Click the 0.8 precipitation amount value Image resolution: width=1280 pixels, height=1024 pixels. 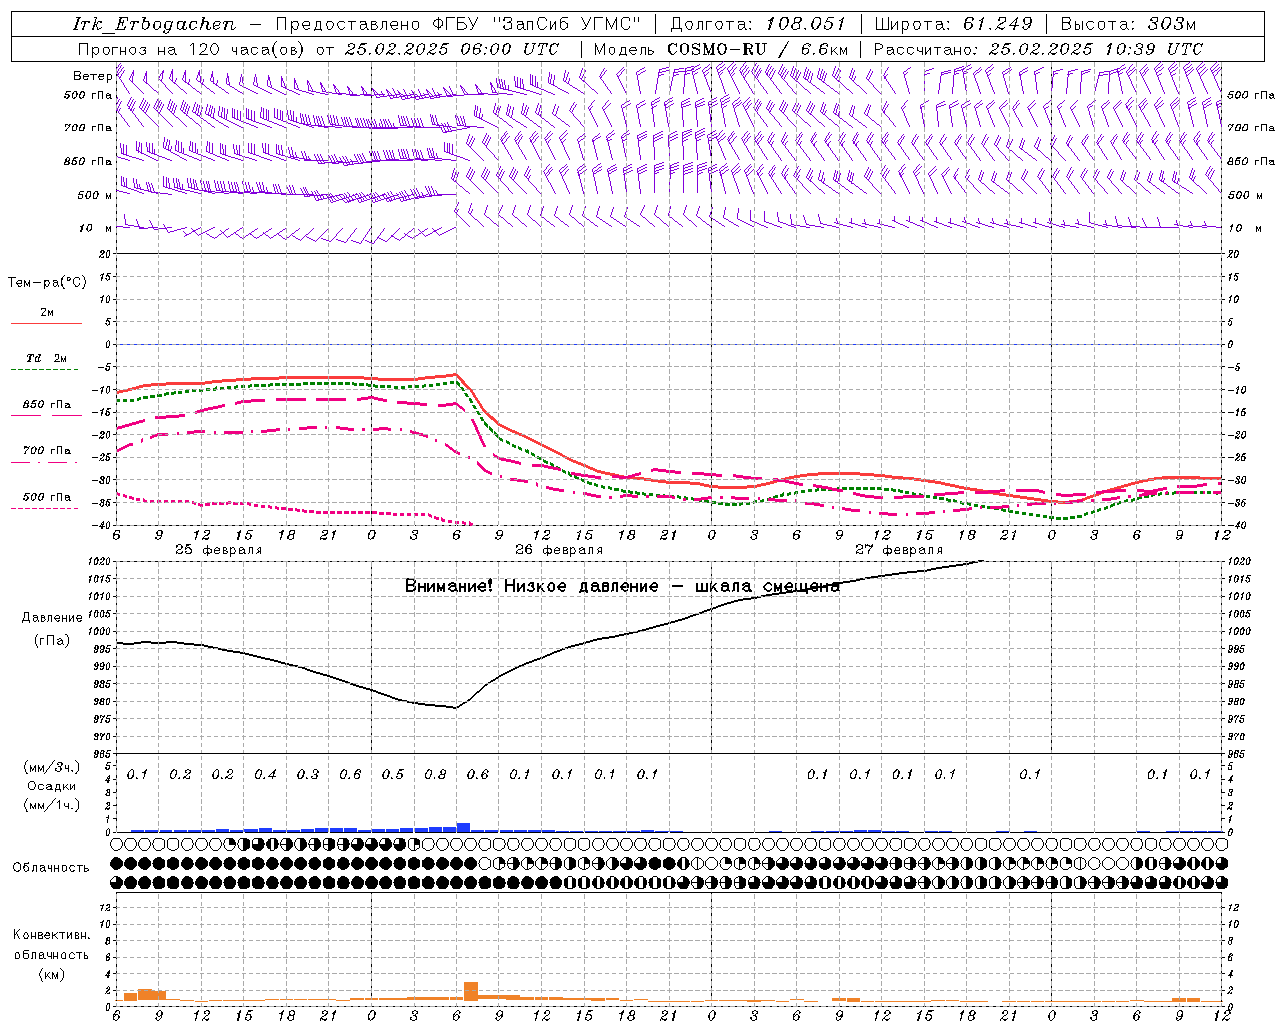click(x=435, y=775)
